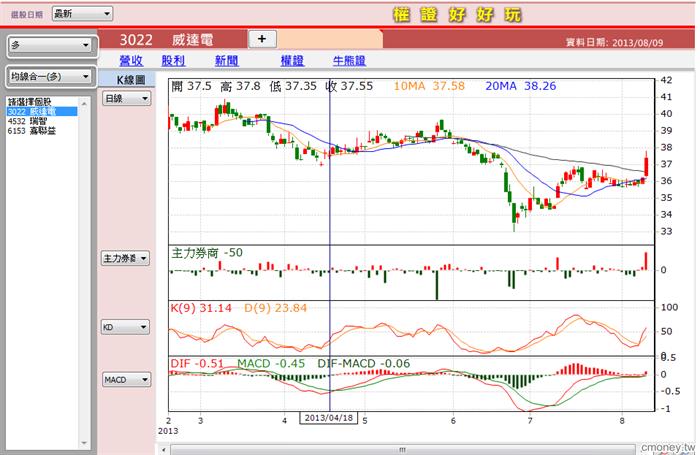Viewport: 700px width, 455px height.
Task: Click the 資料日期: 2013/08/09 text
Action: 615,42
